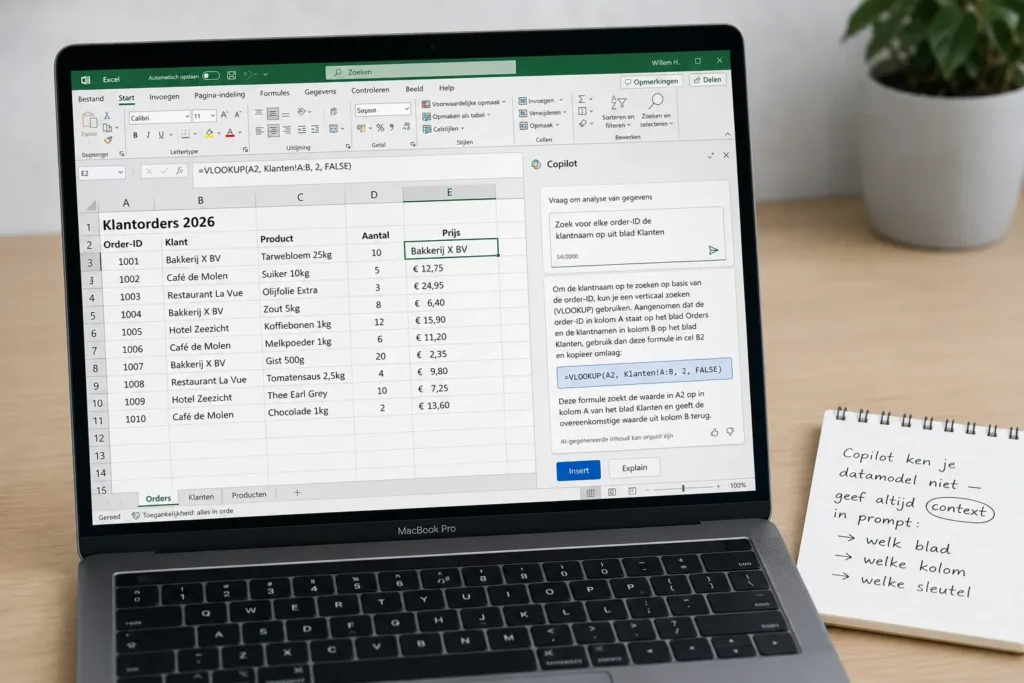Toggle Underline formatting

(x=161, y=135)
